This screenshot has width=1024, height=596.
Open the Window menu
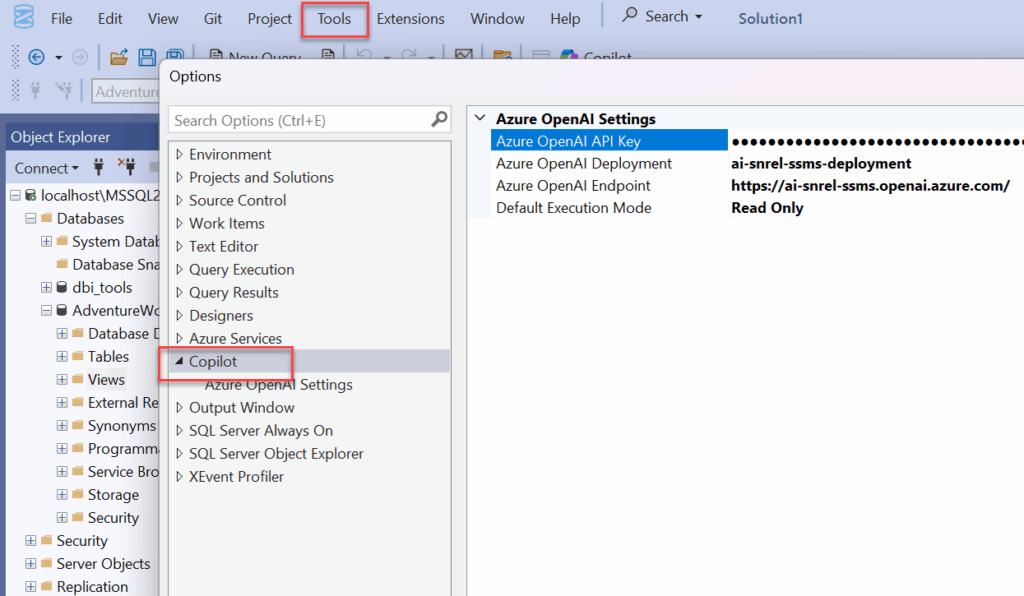click(497, 18)
